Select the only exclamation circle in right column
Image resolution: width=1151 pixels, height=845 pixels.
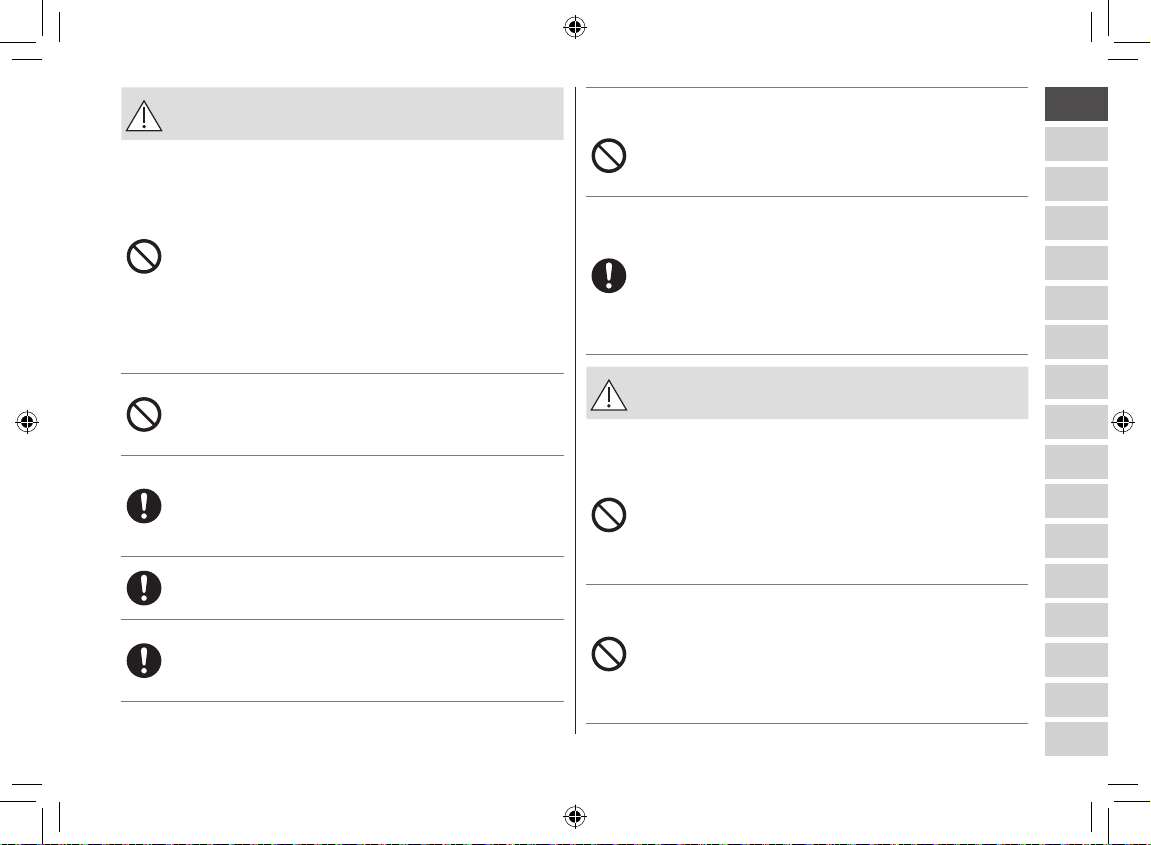pos(609,276)
